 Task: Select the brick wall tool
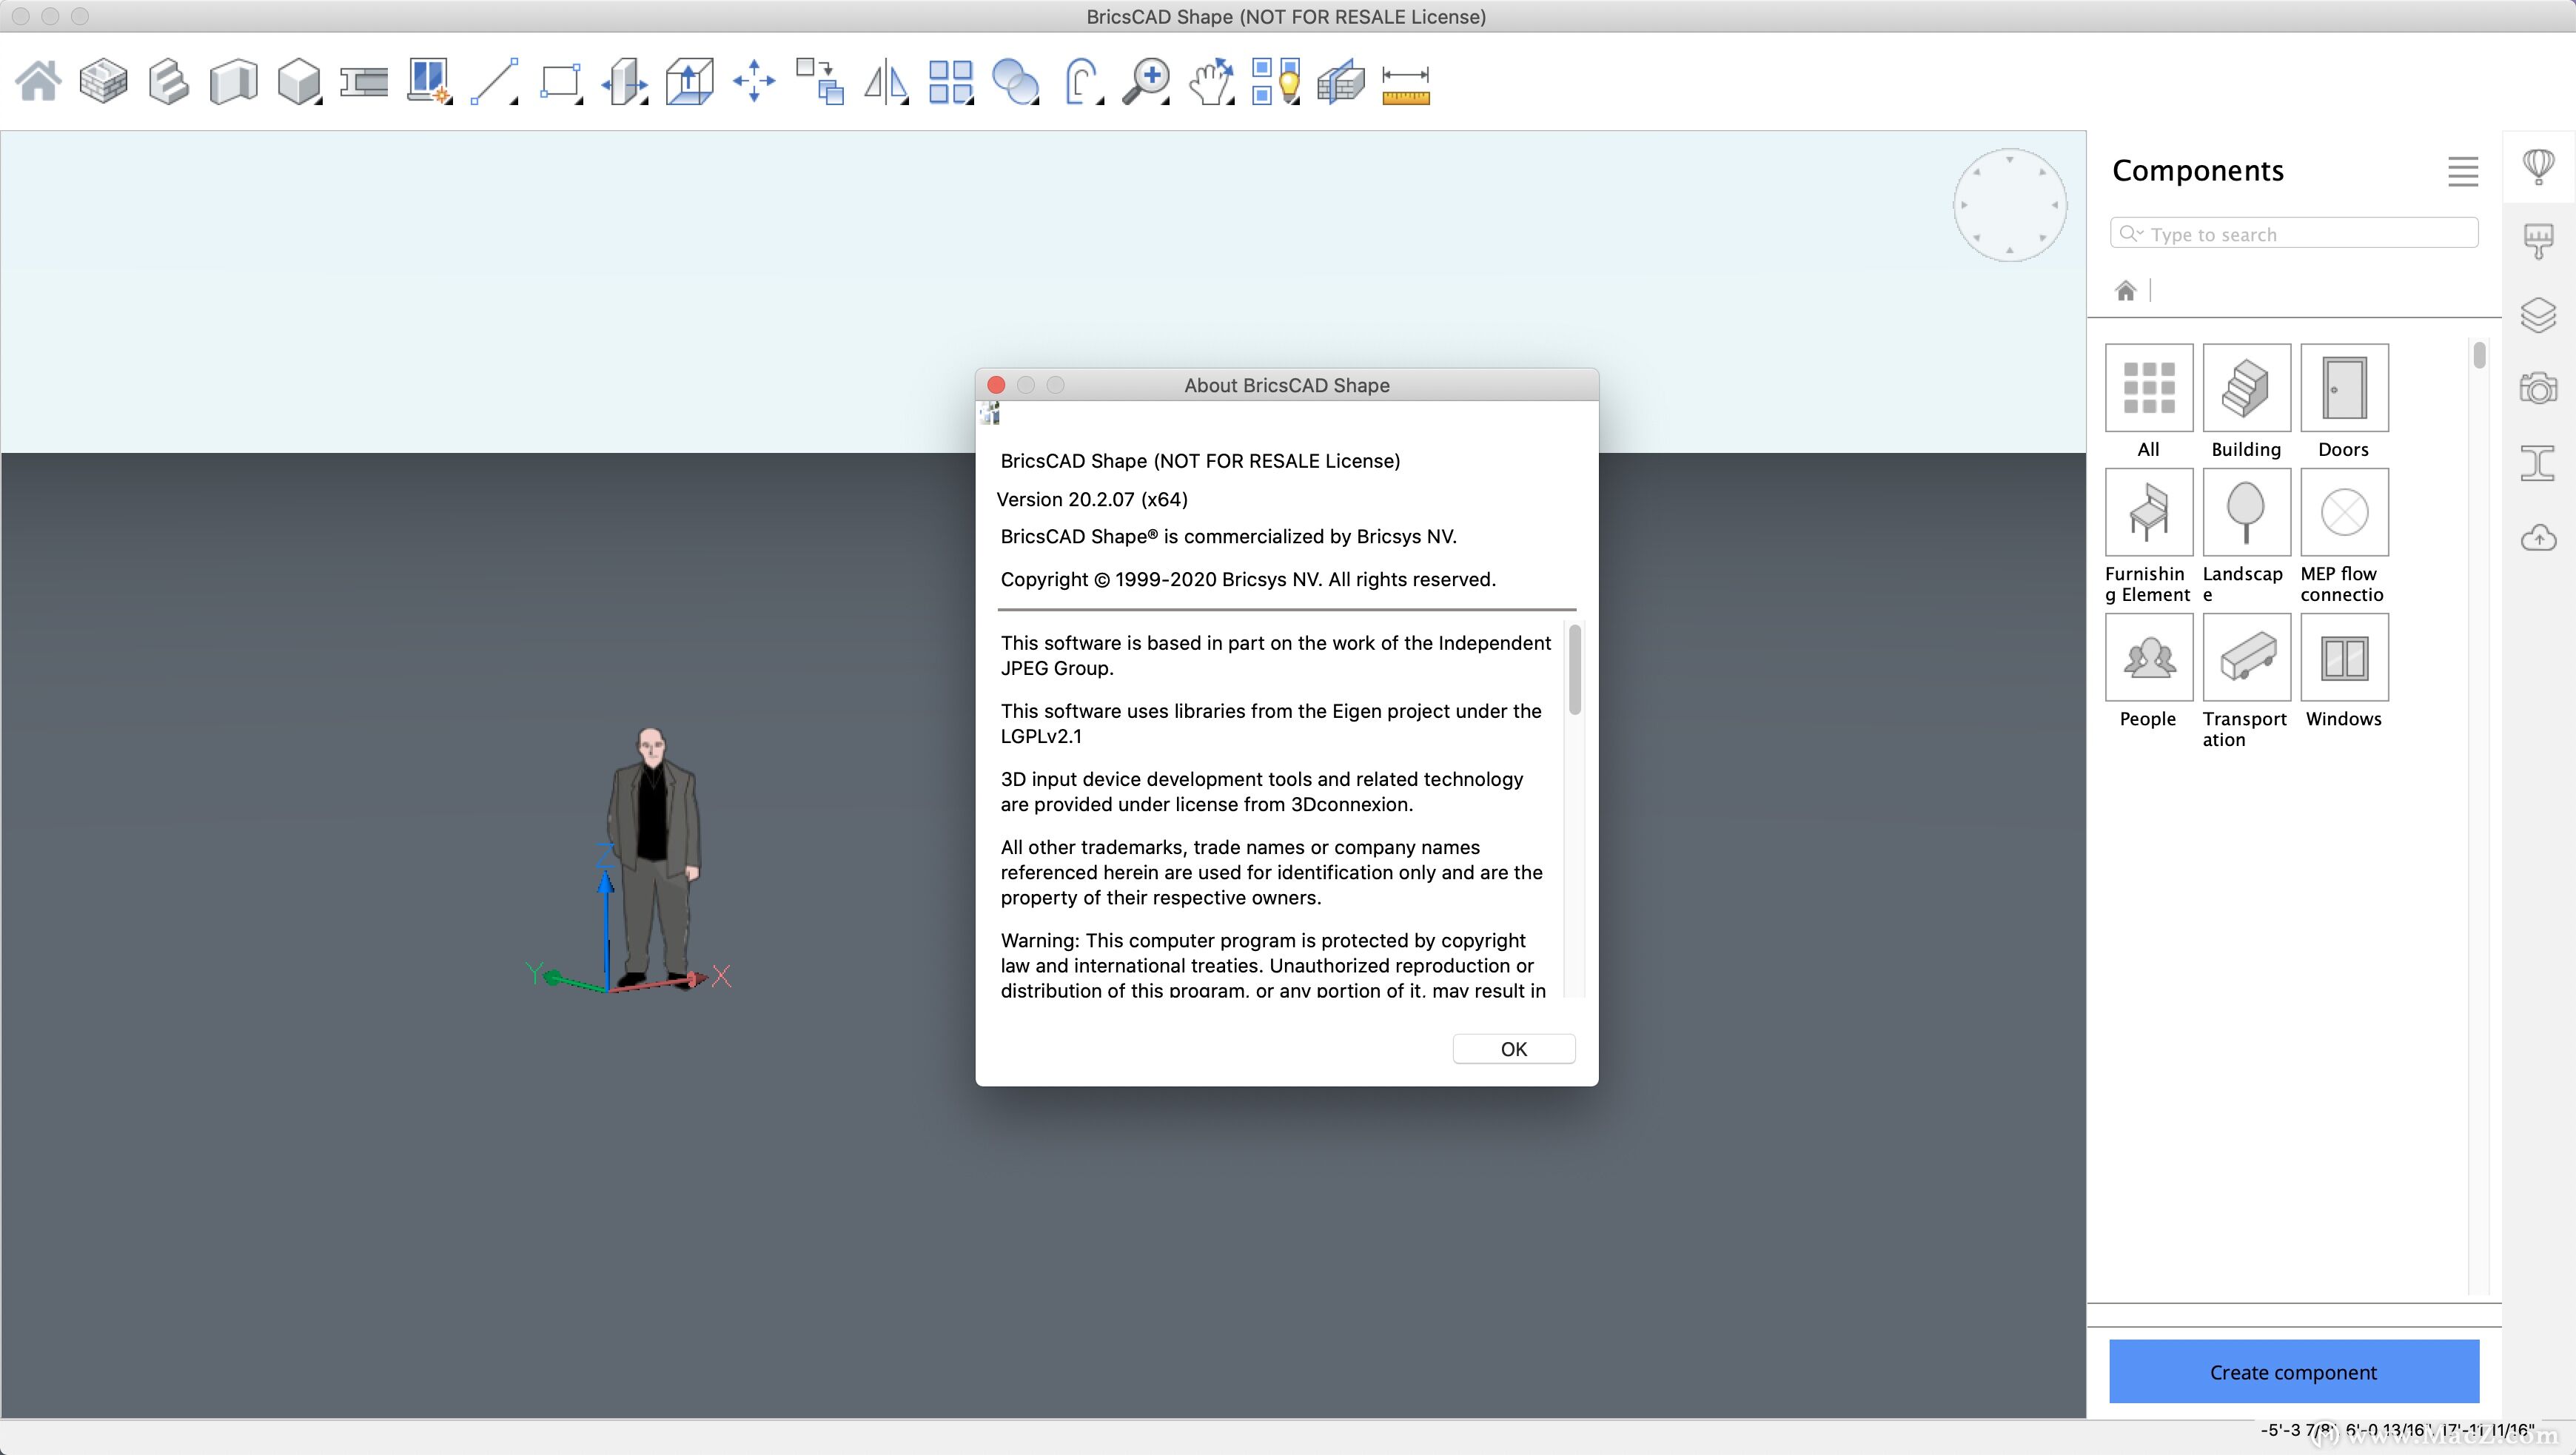103,81
